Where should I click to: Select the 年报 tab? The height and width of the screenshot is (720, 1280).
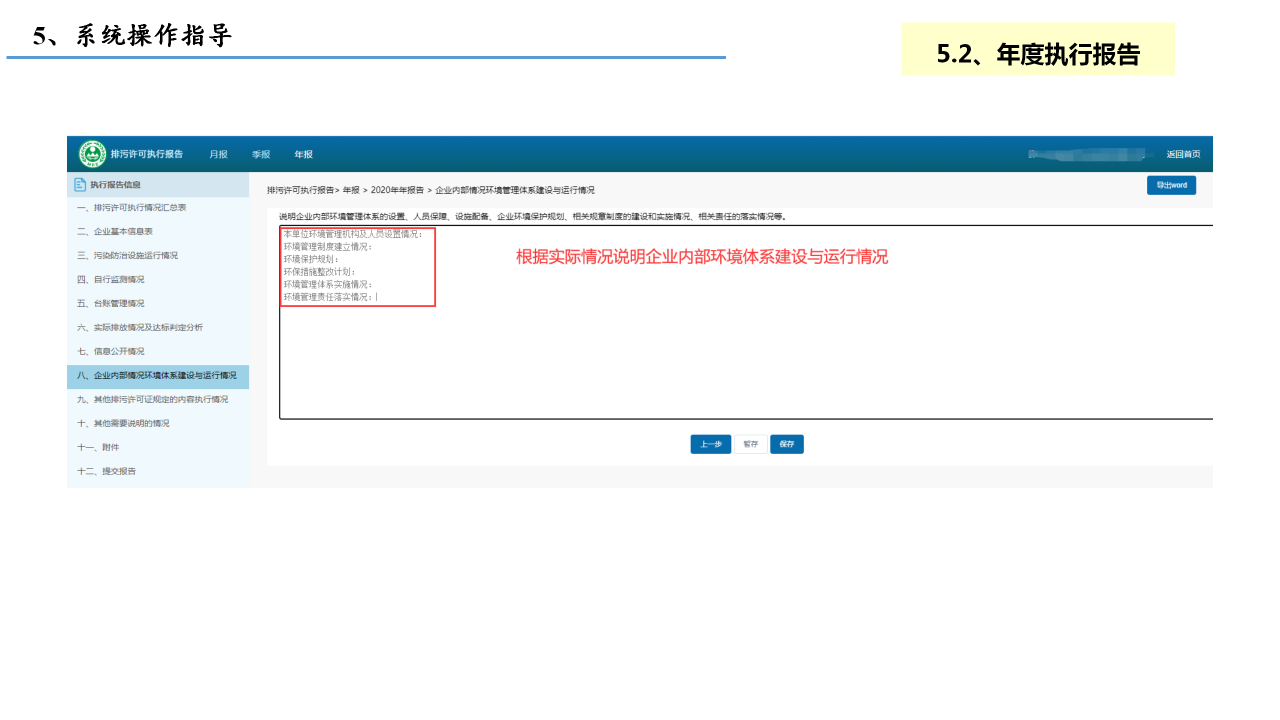tap(303, 155)
